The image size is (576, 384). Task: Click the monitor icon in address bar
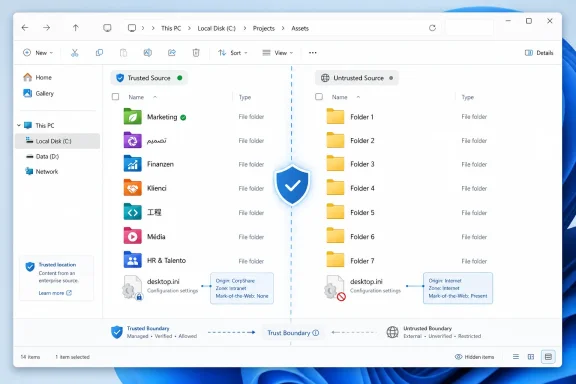132,28
